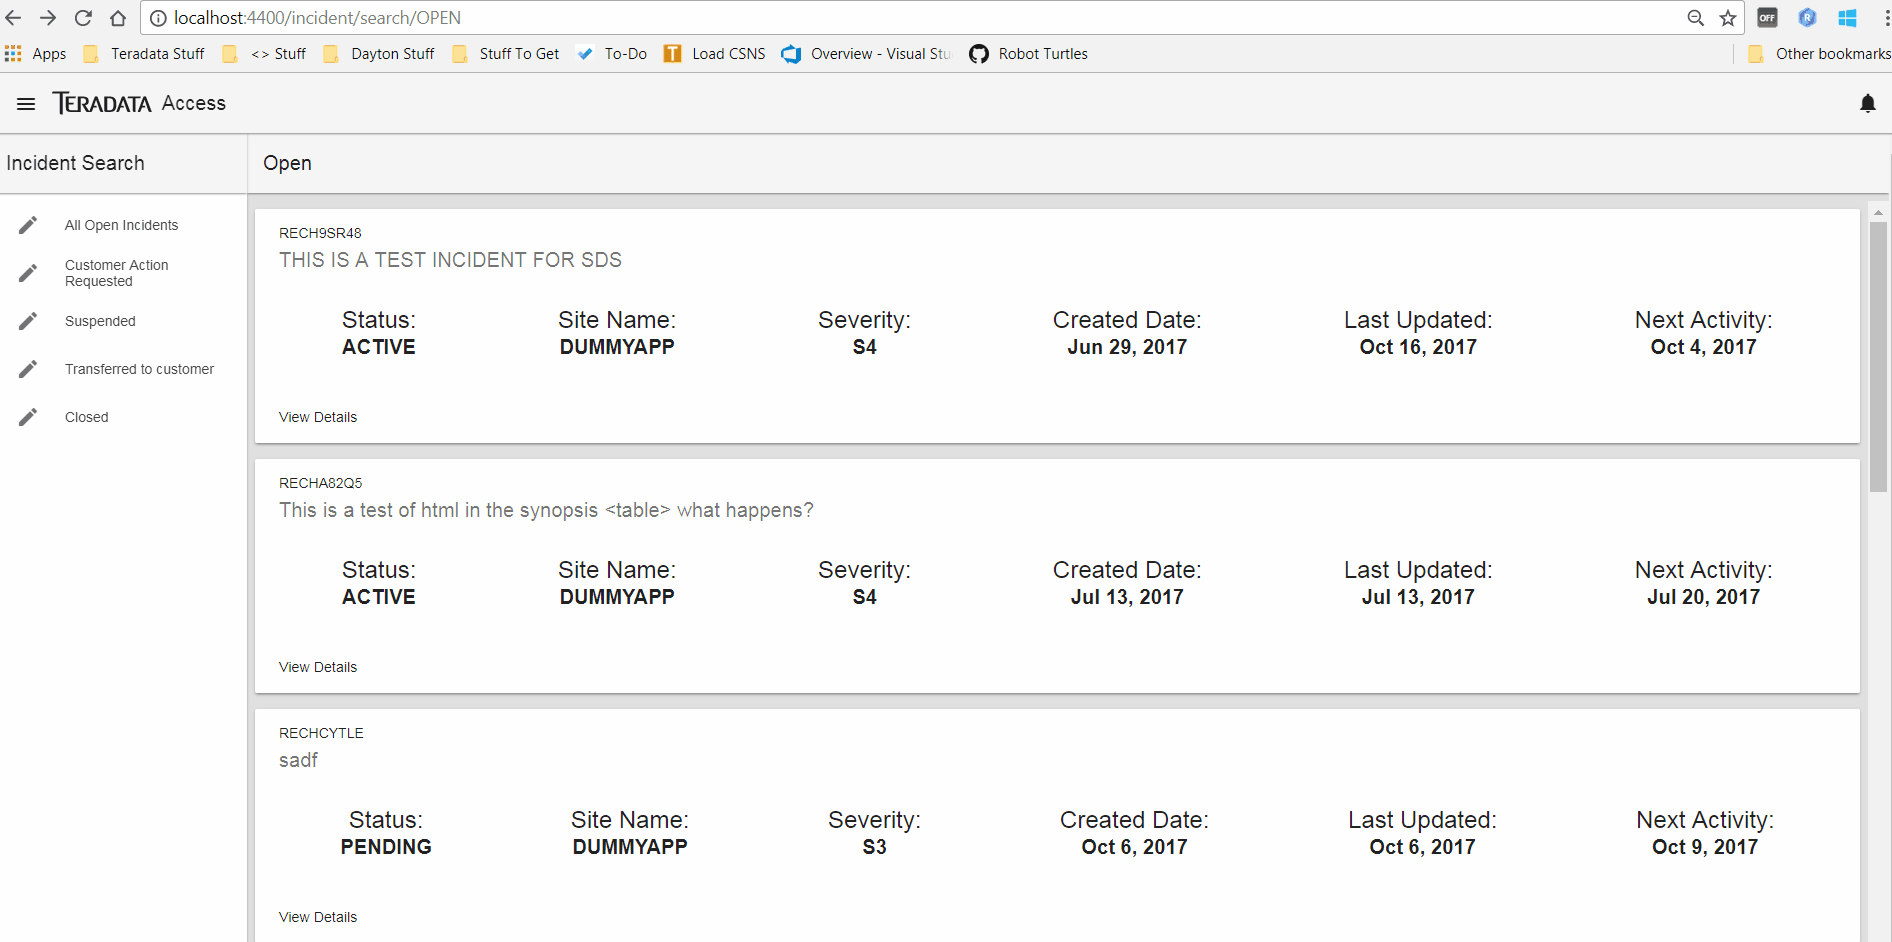Image resolution: width=1892 pixels, height=942 pixels.
Task: Click Oct 4, 2017 next activity date
Action: [1703, 347]
